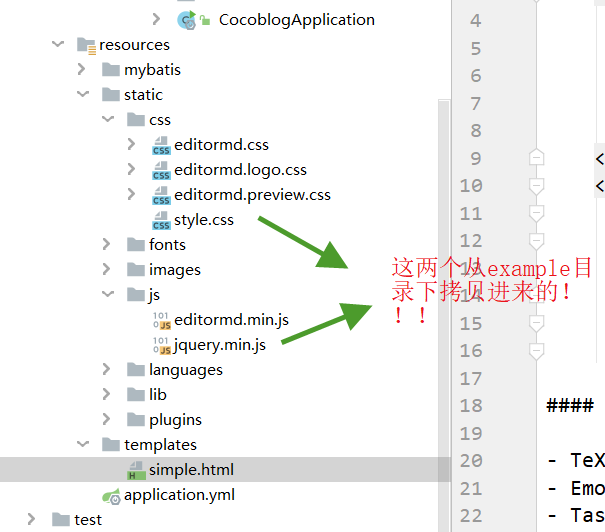
Task: Collapse the js folder
Action: 108,294
